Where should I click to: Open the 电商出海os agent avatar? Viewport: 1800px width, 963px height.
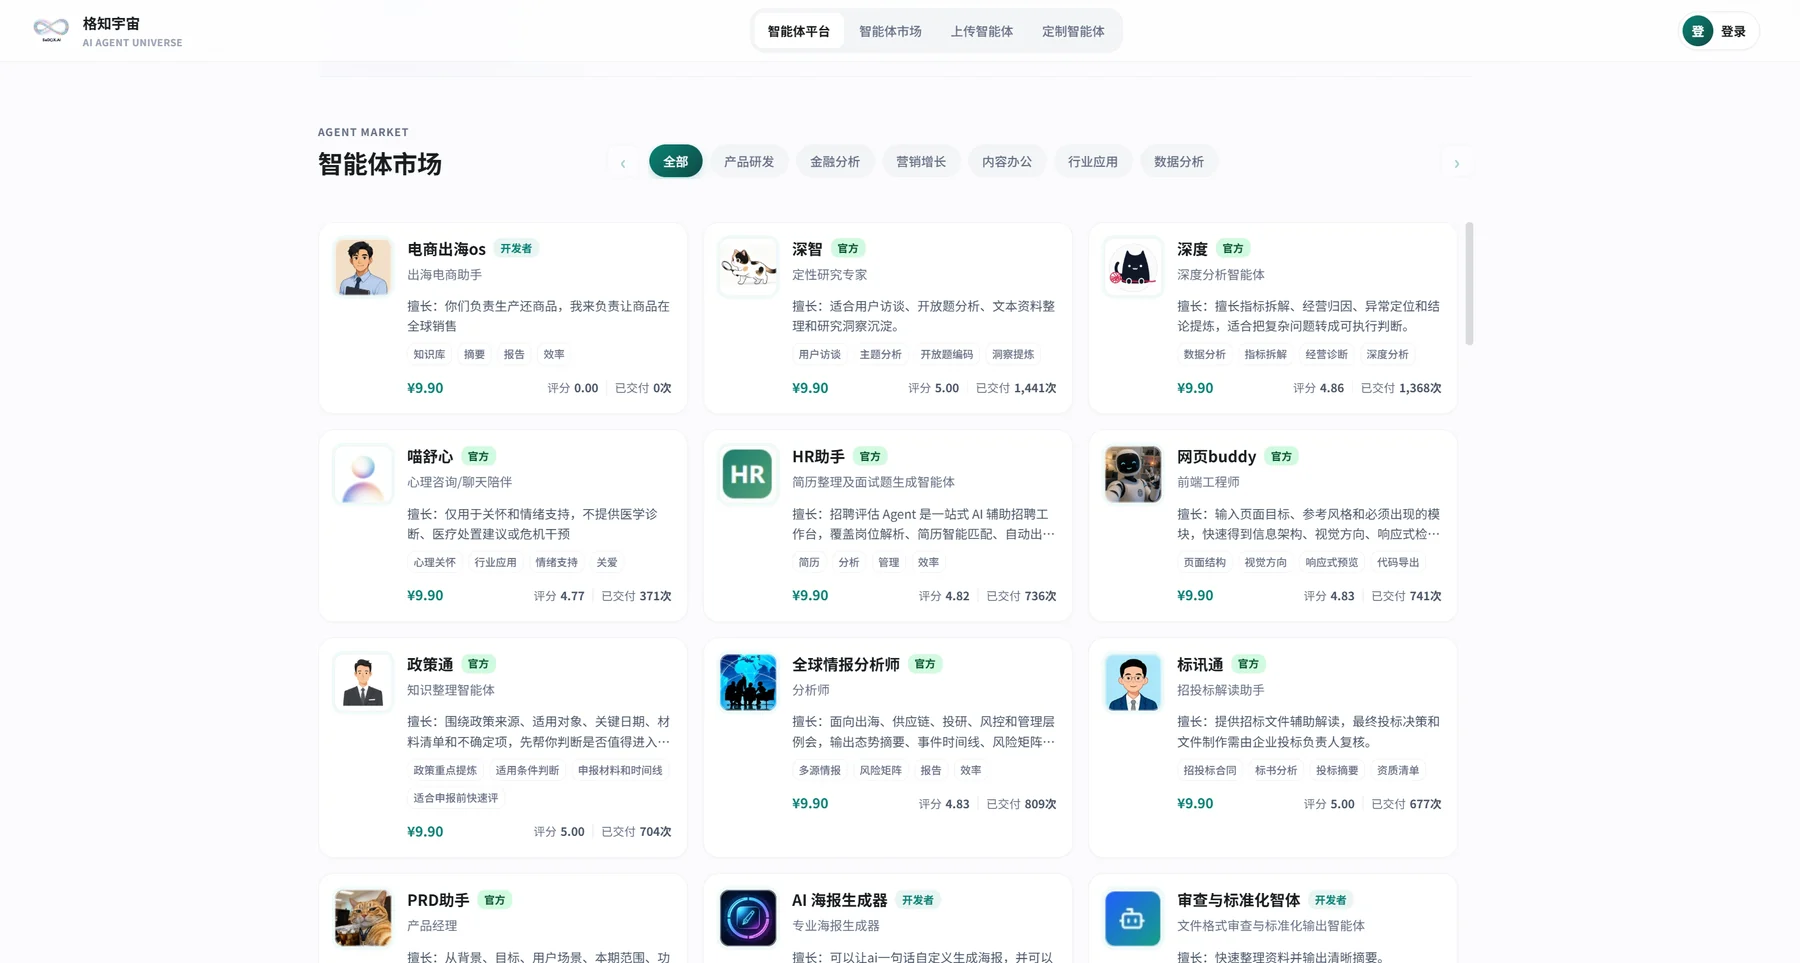(363, 267)
